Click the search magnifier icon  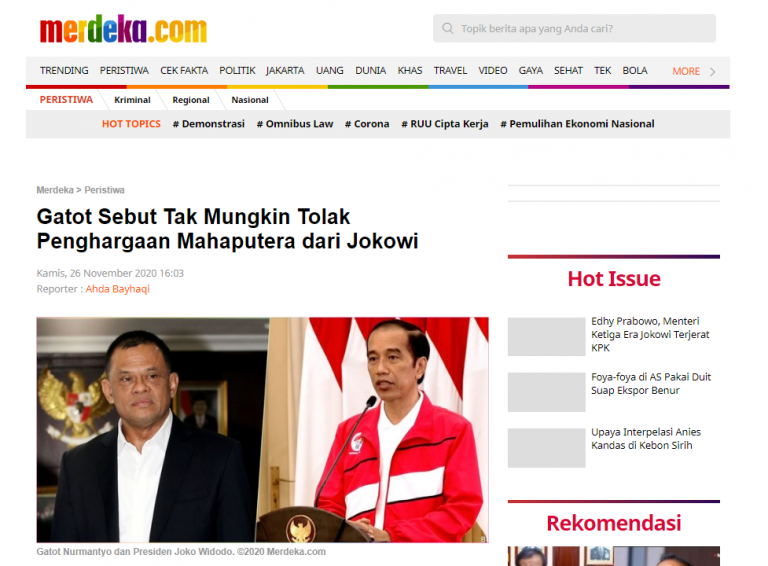(x=447, y=28)
